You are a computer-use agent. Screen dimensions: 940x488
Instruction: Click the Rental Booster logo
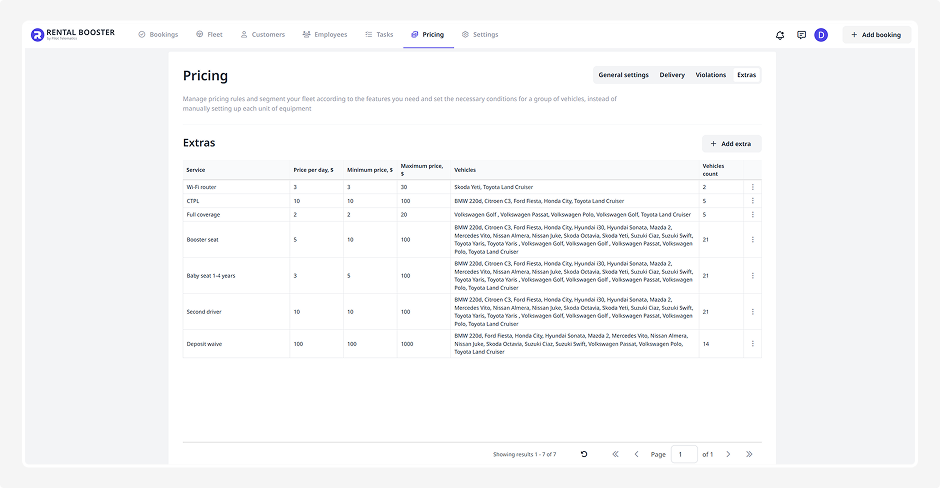click(73, 35)
